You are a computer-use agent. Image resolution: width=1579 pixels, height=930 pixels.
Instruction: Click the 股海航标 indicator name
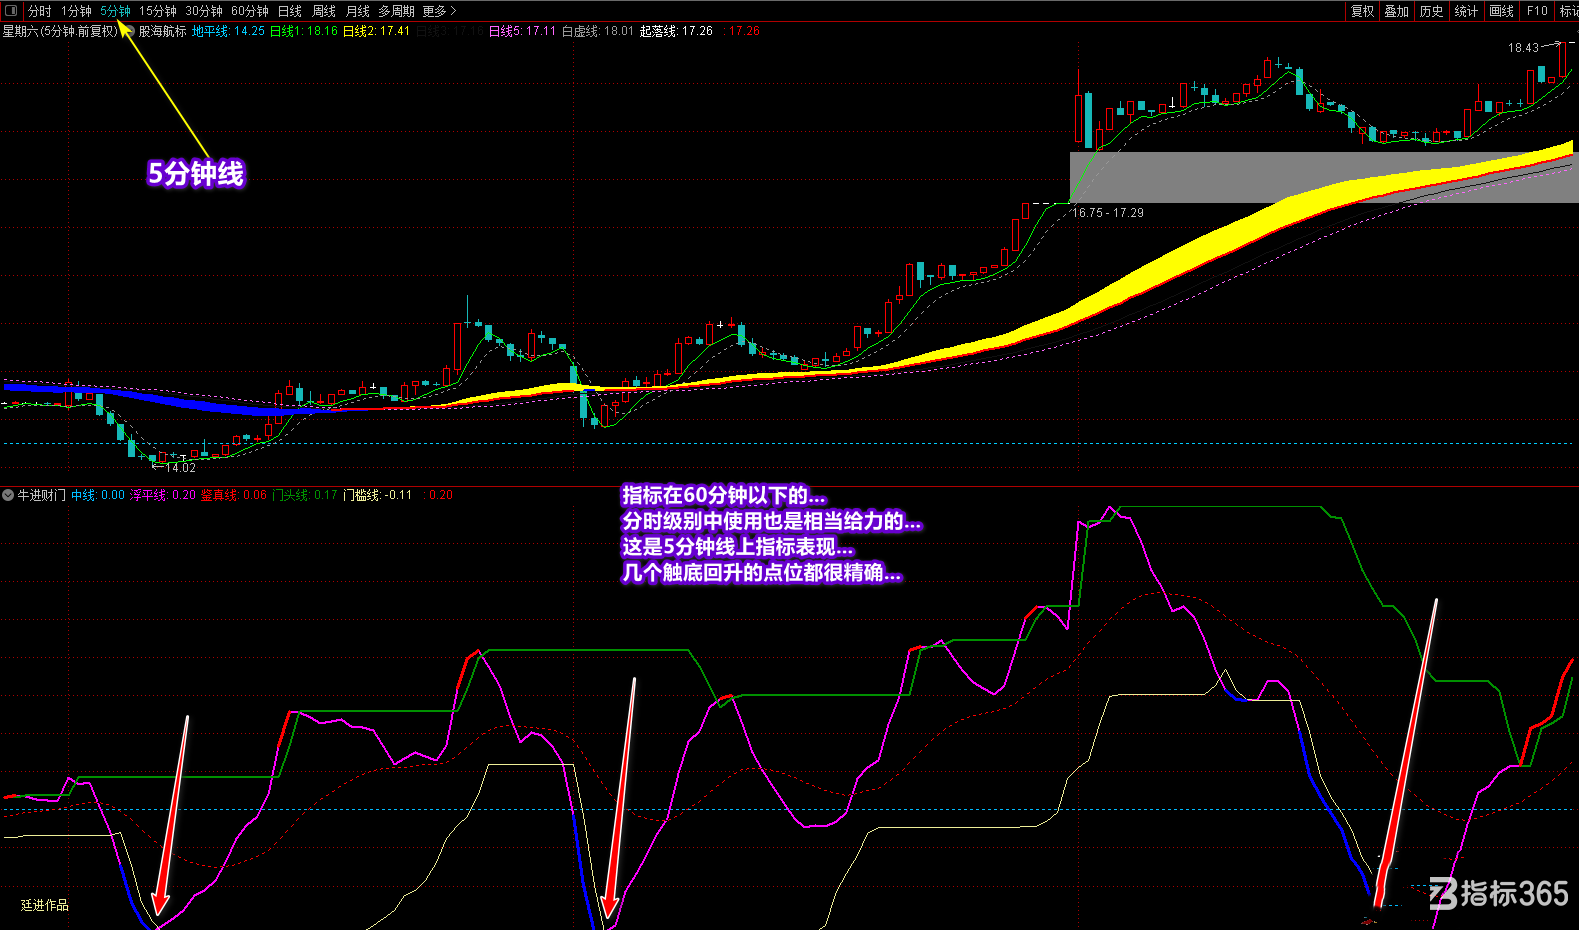click(x=162, y=31)
